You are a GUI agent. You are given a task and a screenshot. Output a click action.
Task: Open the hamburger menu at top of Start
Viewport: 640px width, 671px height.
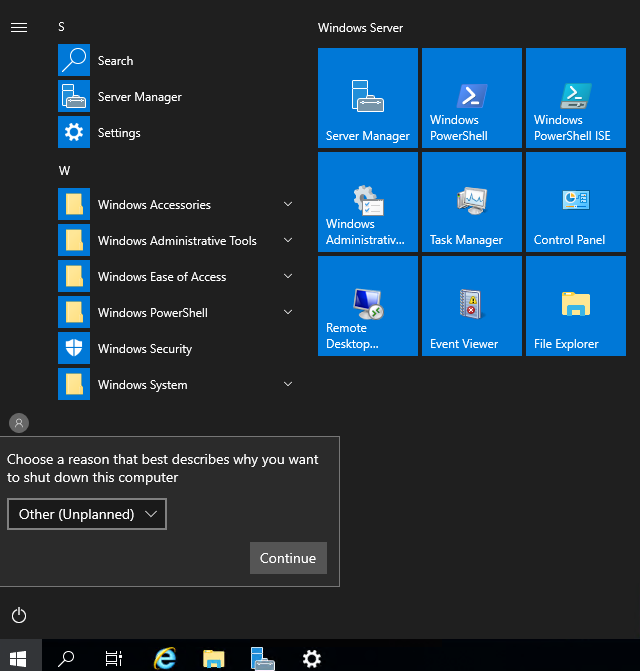point(19,27)
